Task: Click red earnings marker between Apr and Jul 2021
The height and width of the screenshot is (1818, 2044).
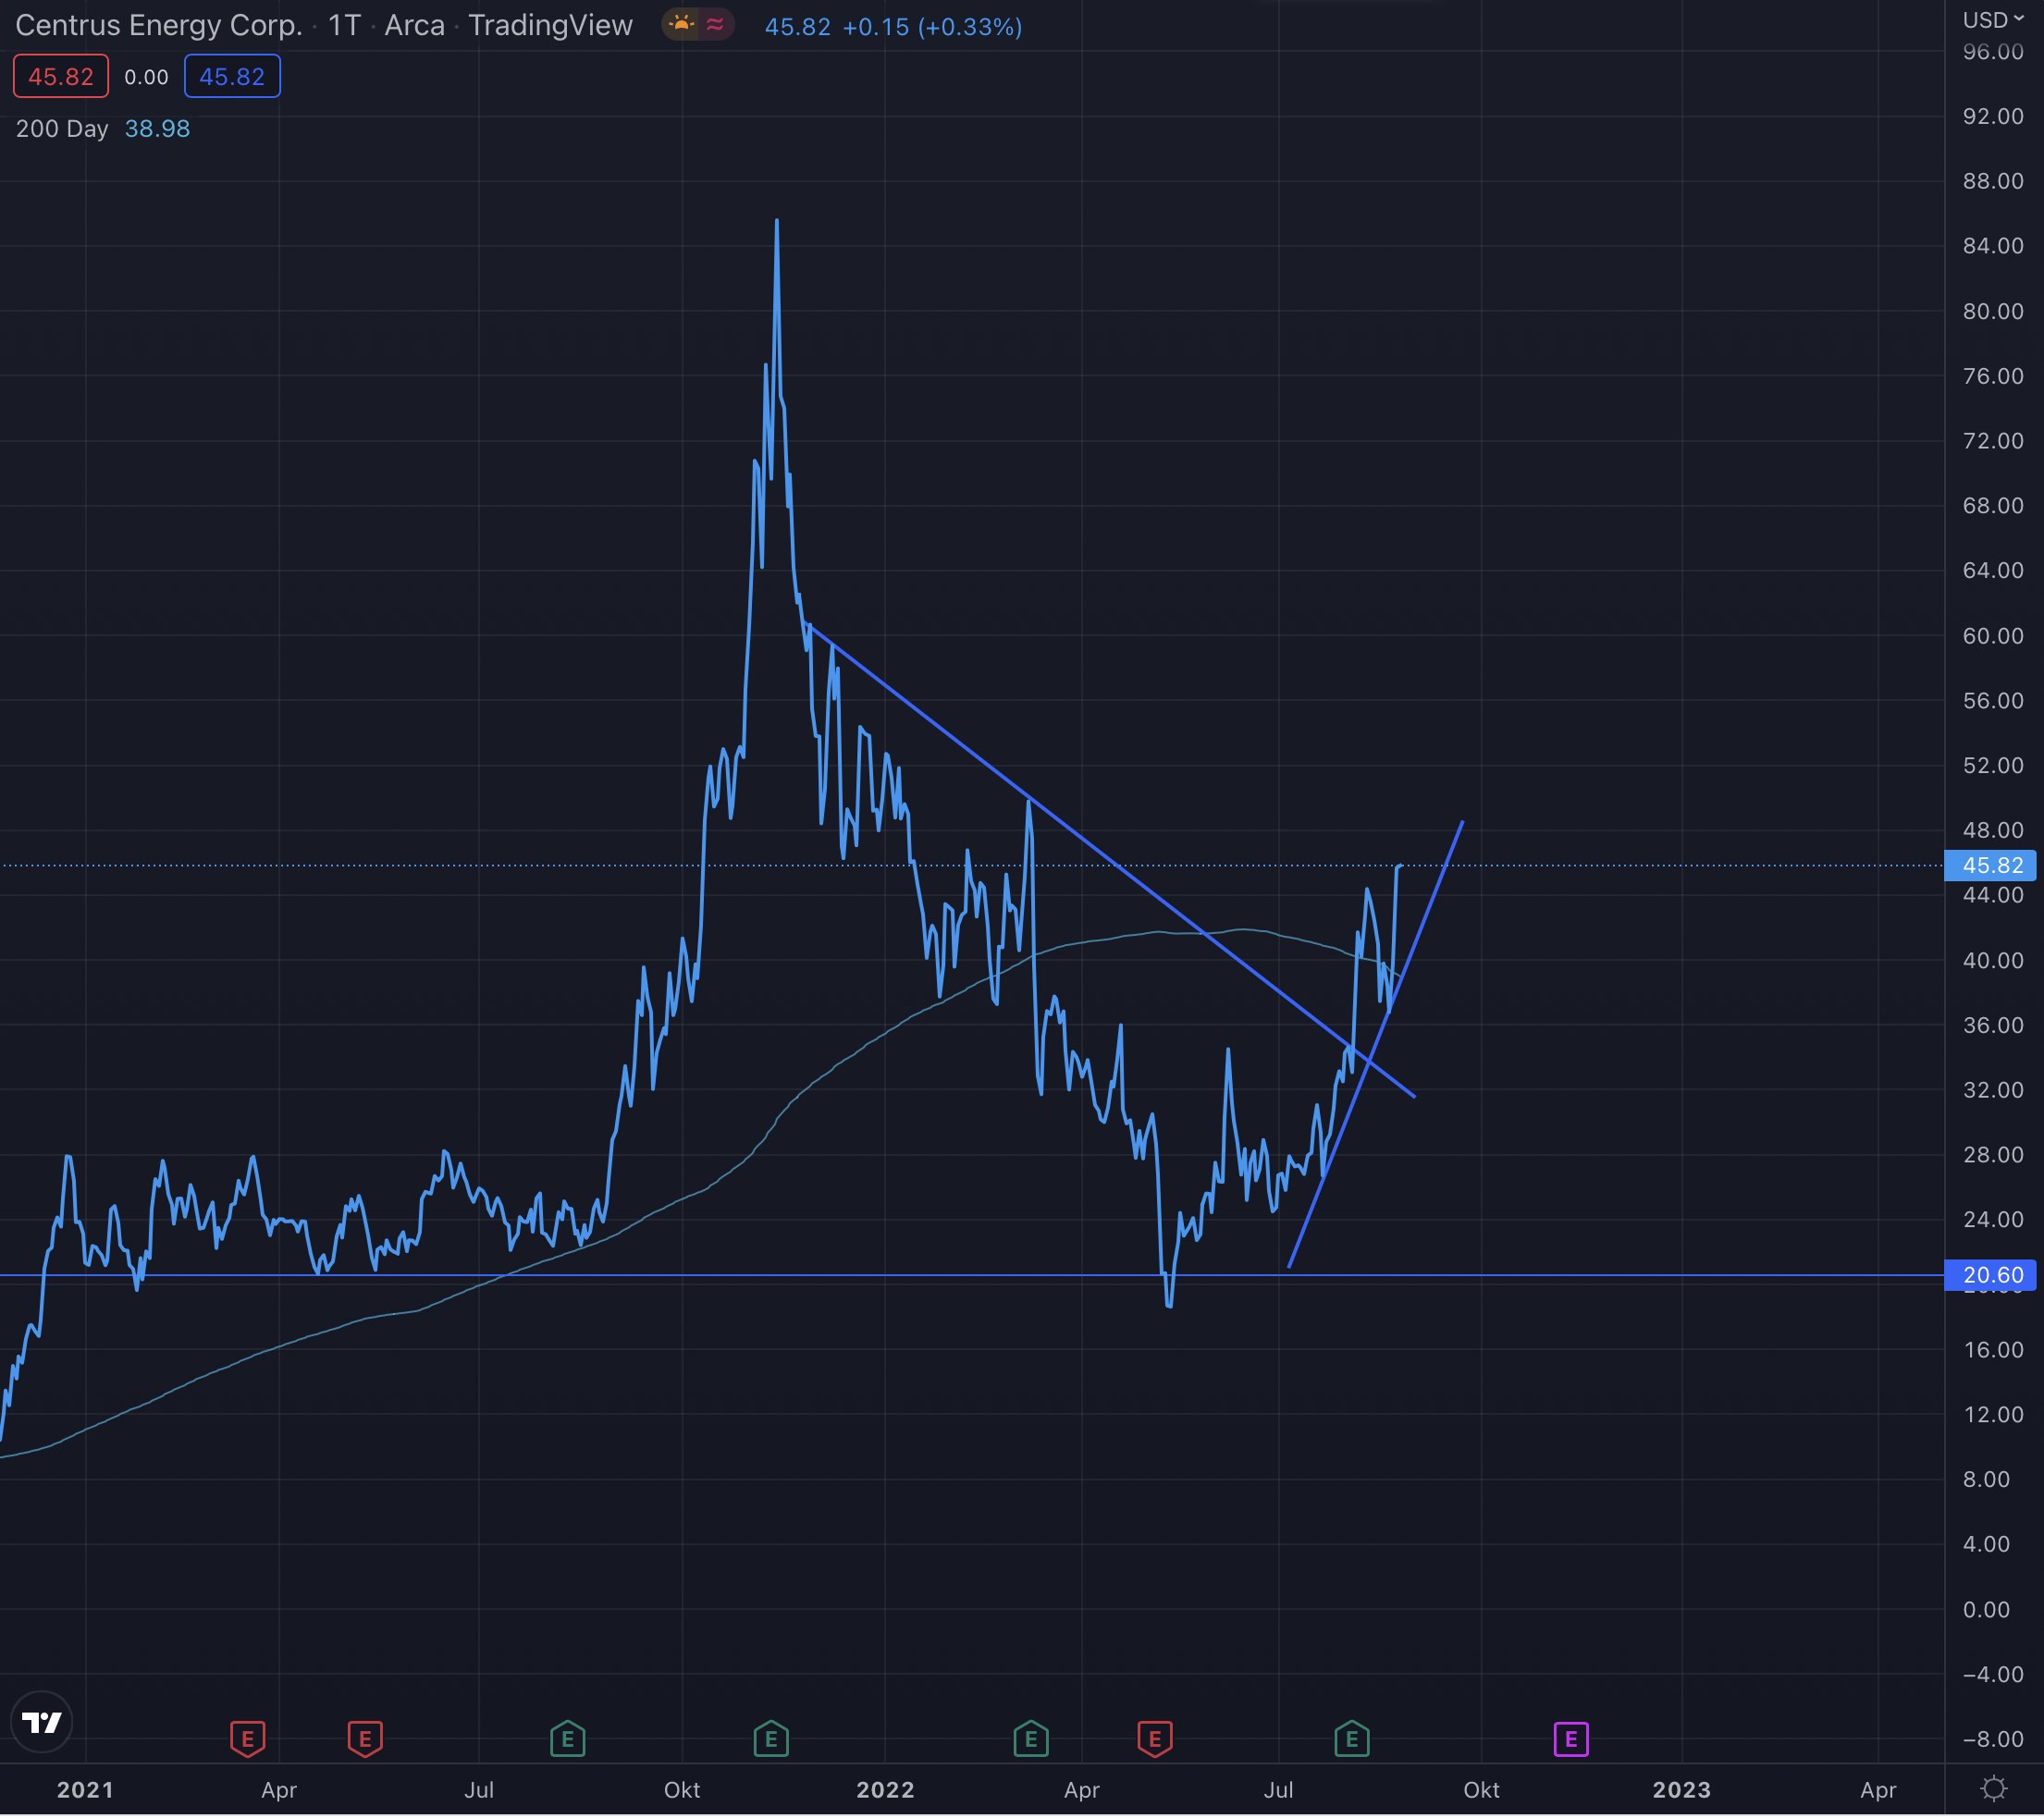Action: (x=365, y=1740)
